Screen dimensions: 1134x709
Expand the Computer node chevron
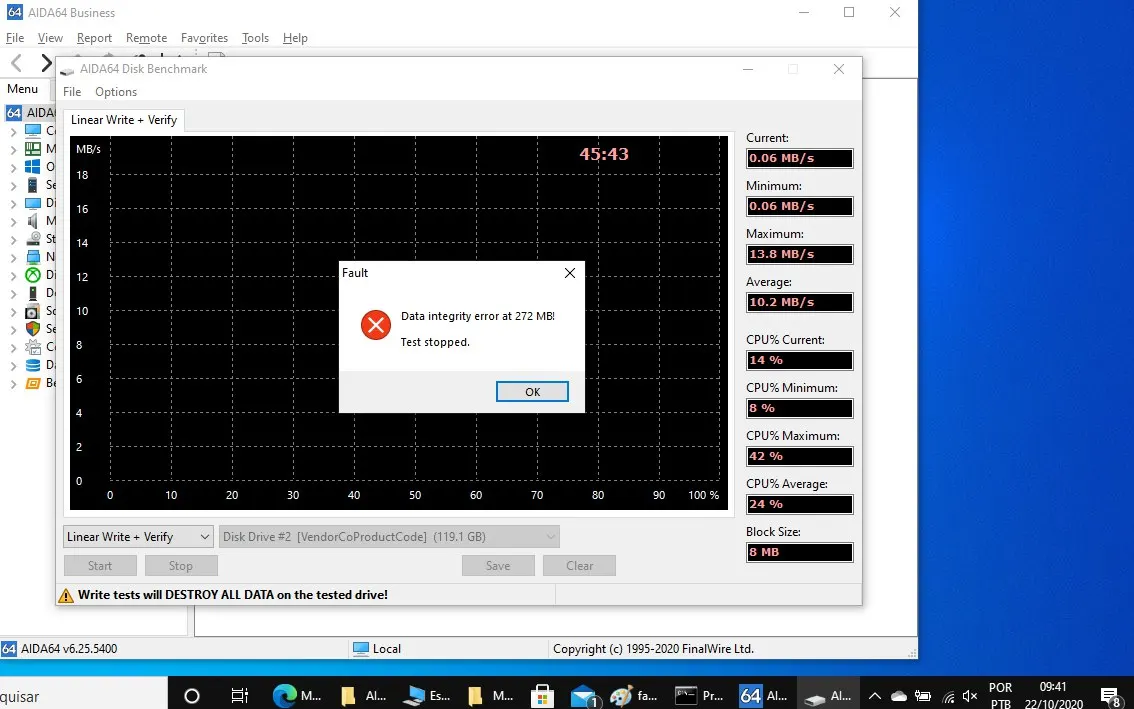point(13,132)
